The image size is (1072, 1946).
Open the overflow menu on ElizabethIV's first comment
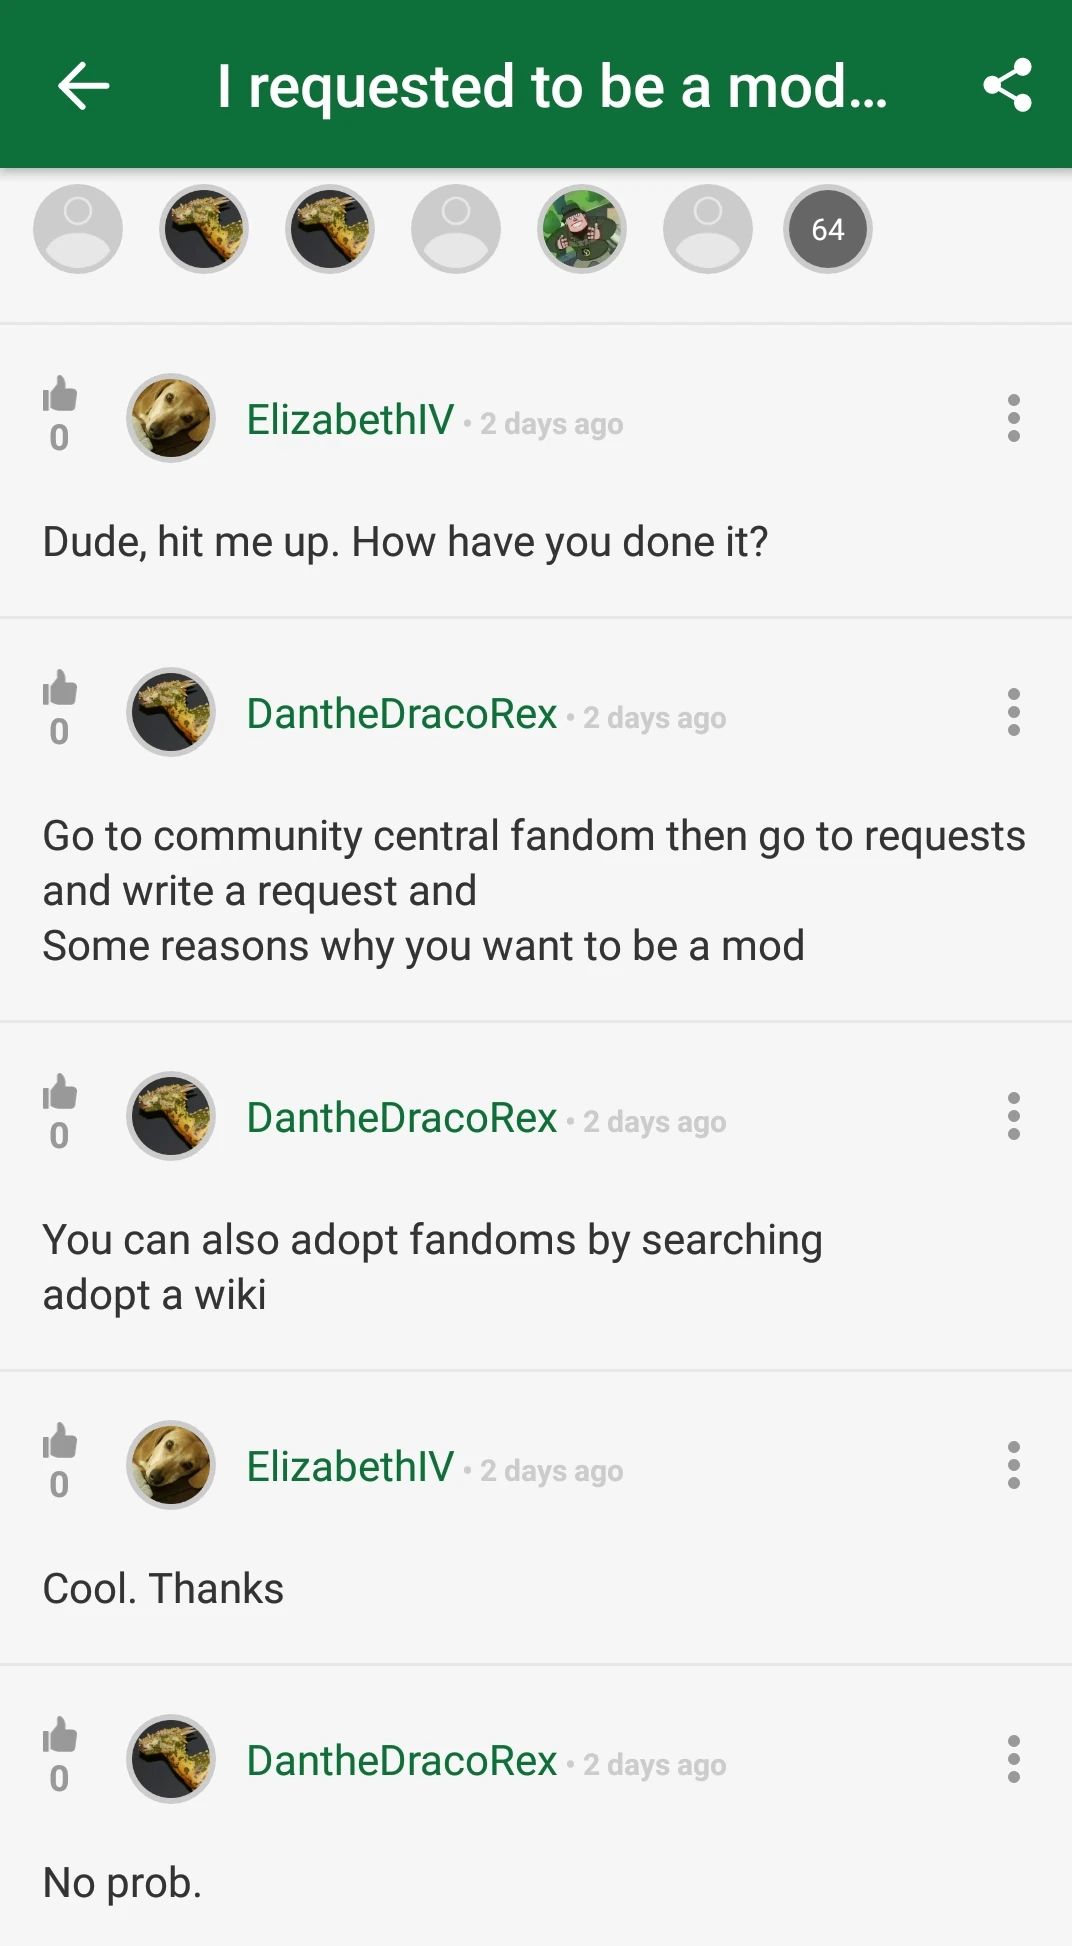pyautogui.click(x=1013, y=418)
